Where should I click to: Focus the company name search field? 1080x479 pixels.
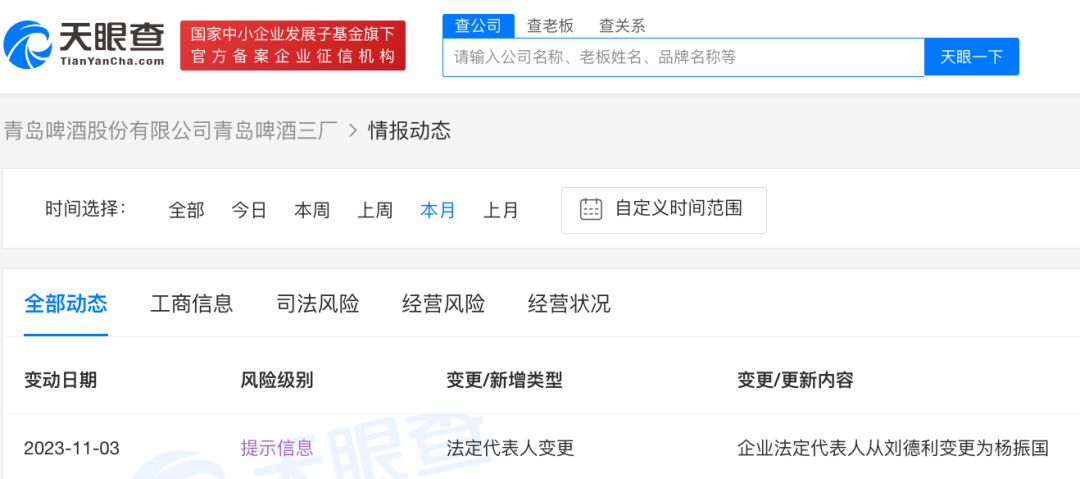click(x=683, y=57)
